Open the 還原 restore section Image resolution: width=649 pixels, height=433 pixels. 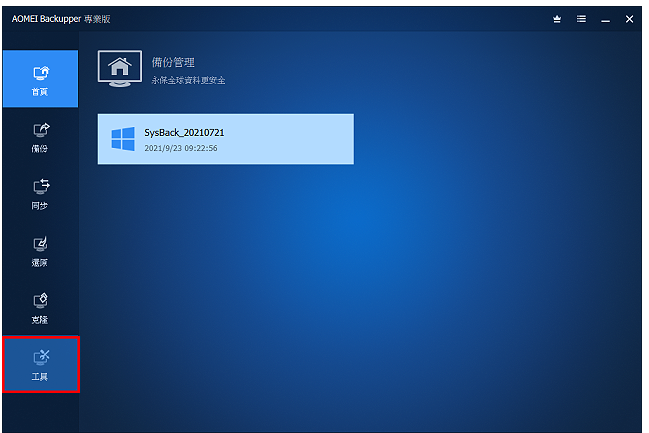pos(40,251)
